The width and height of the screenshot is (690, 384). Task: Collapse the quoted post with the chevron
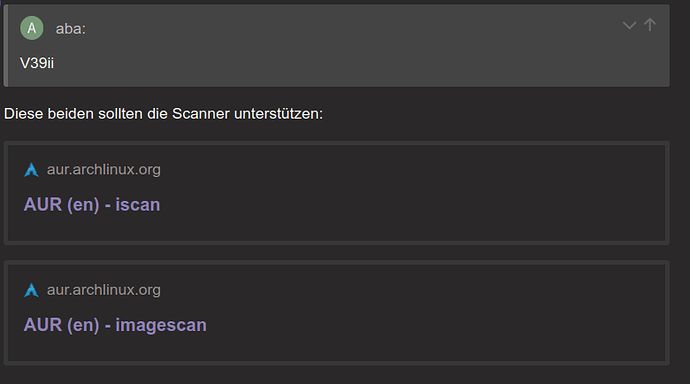(629, 26)
